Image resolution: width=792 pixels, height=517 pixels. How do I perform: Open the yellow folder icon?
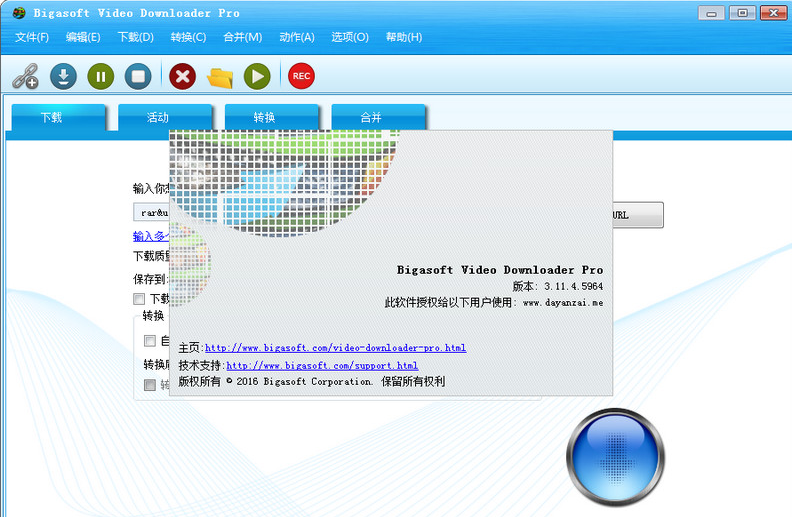pyautogui.click(x=220, y=77)
